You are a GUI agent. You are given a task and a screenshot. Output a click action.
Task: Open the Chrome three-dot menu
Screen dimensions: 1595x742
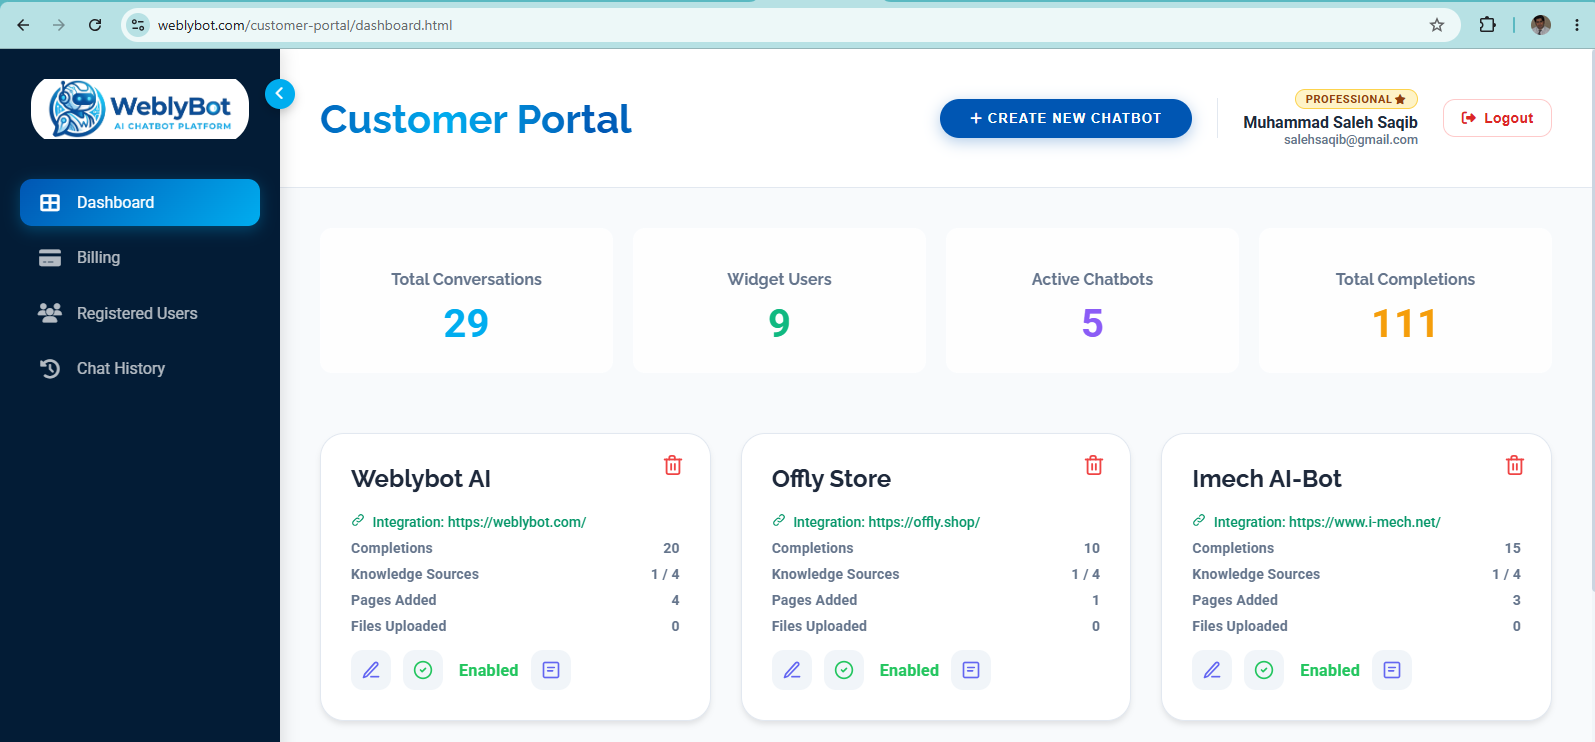coord(1577,25)
